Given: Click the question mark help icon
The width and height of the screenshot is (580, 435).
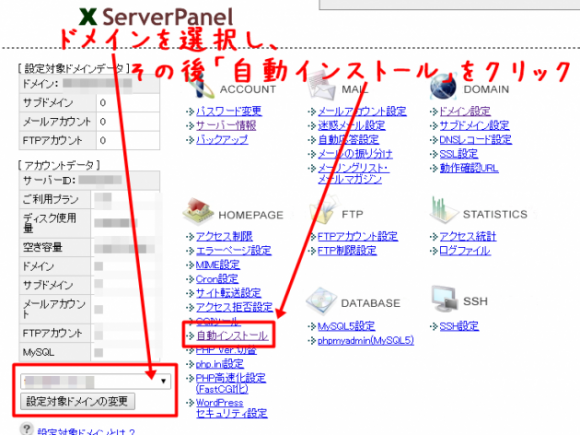Looking at the screenshot, I should (27, 429).
